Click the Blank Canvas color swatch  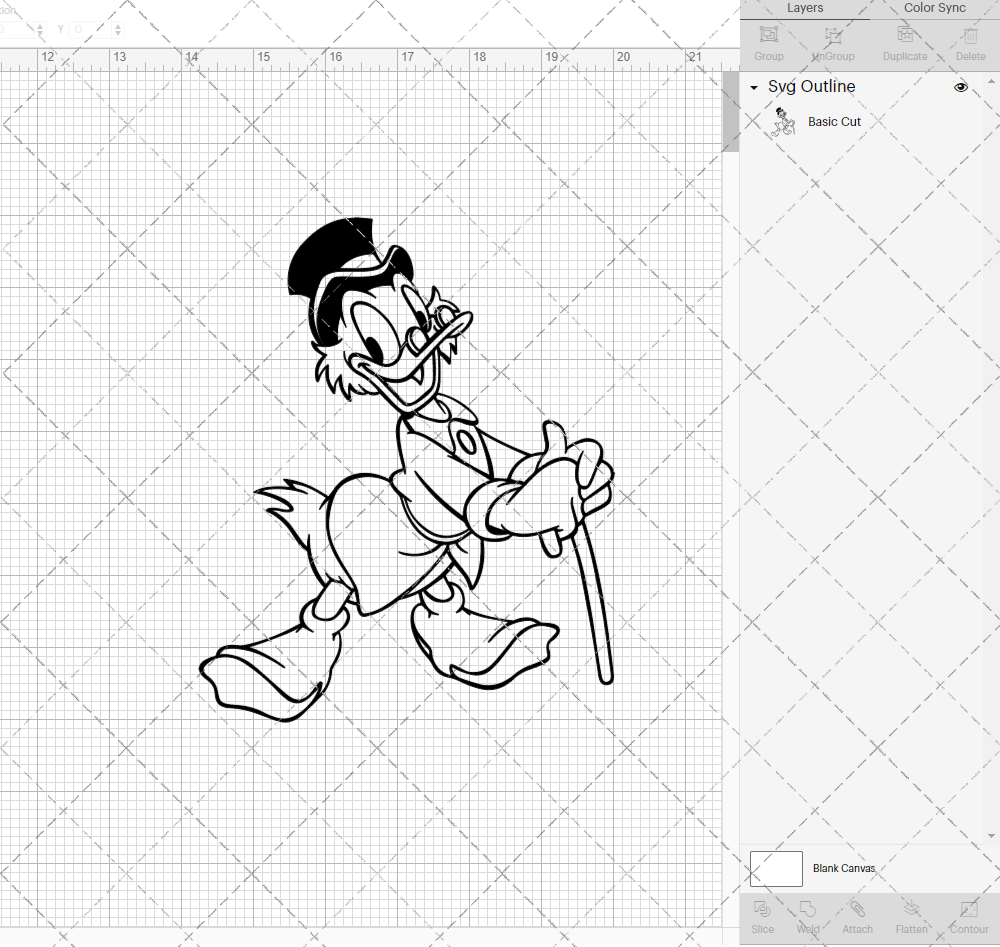[x=776, y=868]
